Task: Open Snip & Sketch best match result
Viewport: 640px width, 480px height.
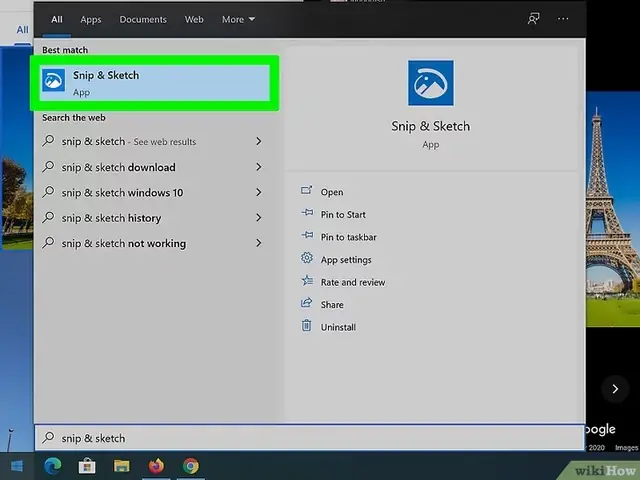Action: [x=155, y=83]
